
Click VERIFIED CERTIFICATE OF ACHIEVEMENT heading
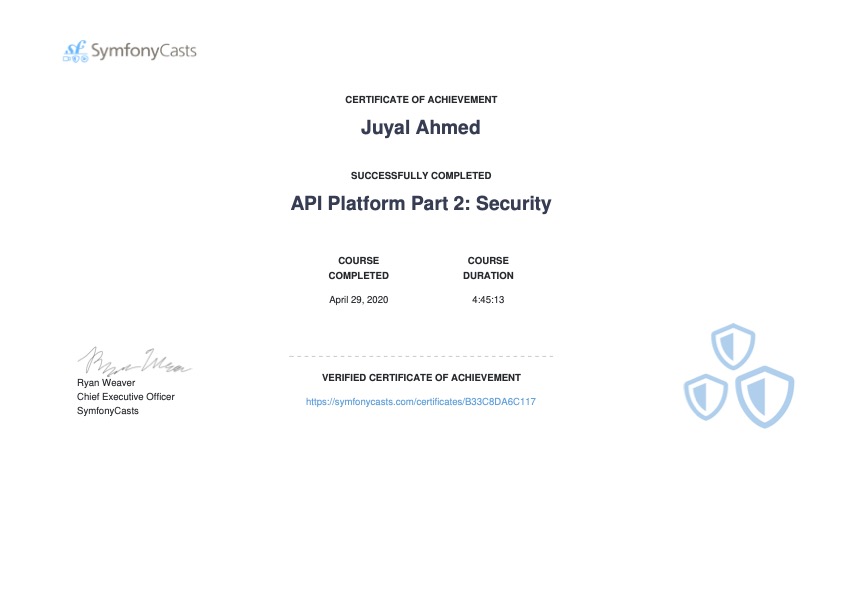[421, 378]
